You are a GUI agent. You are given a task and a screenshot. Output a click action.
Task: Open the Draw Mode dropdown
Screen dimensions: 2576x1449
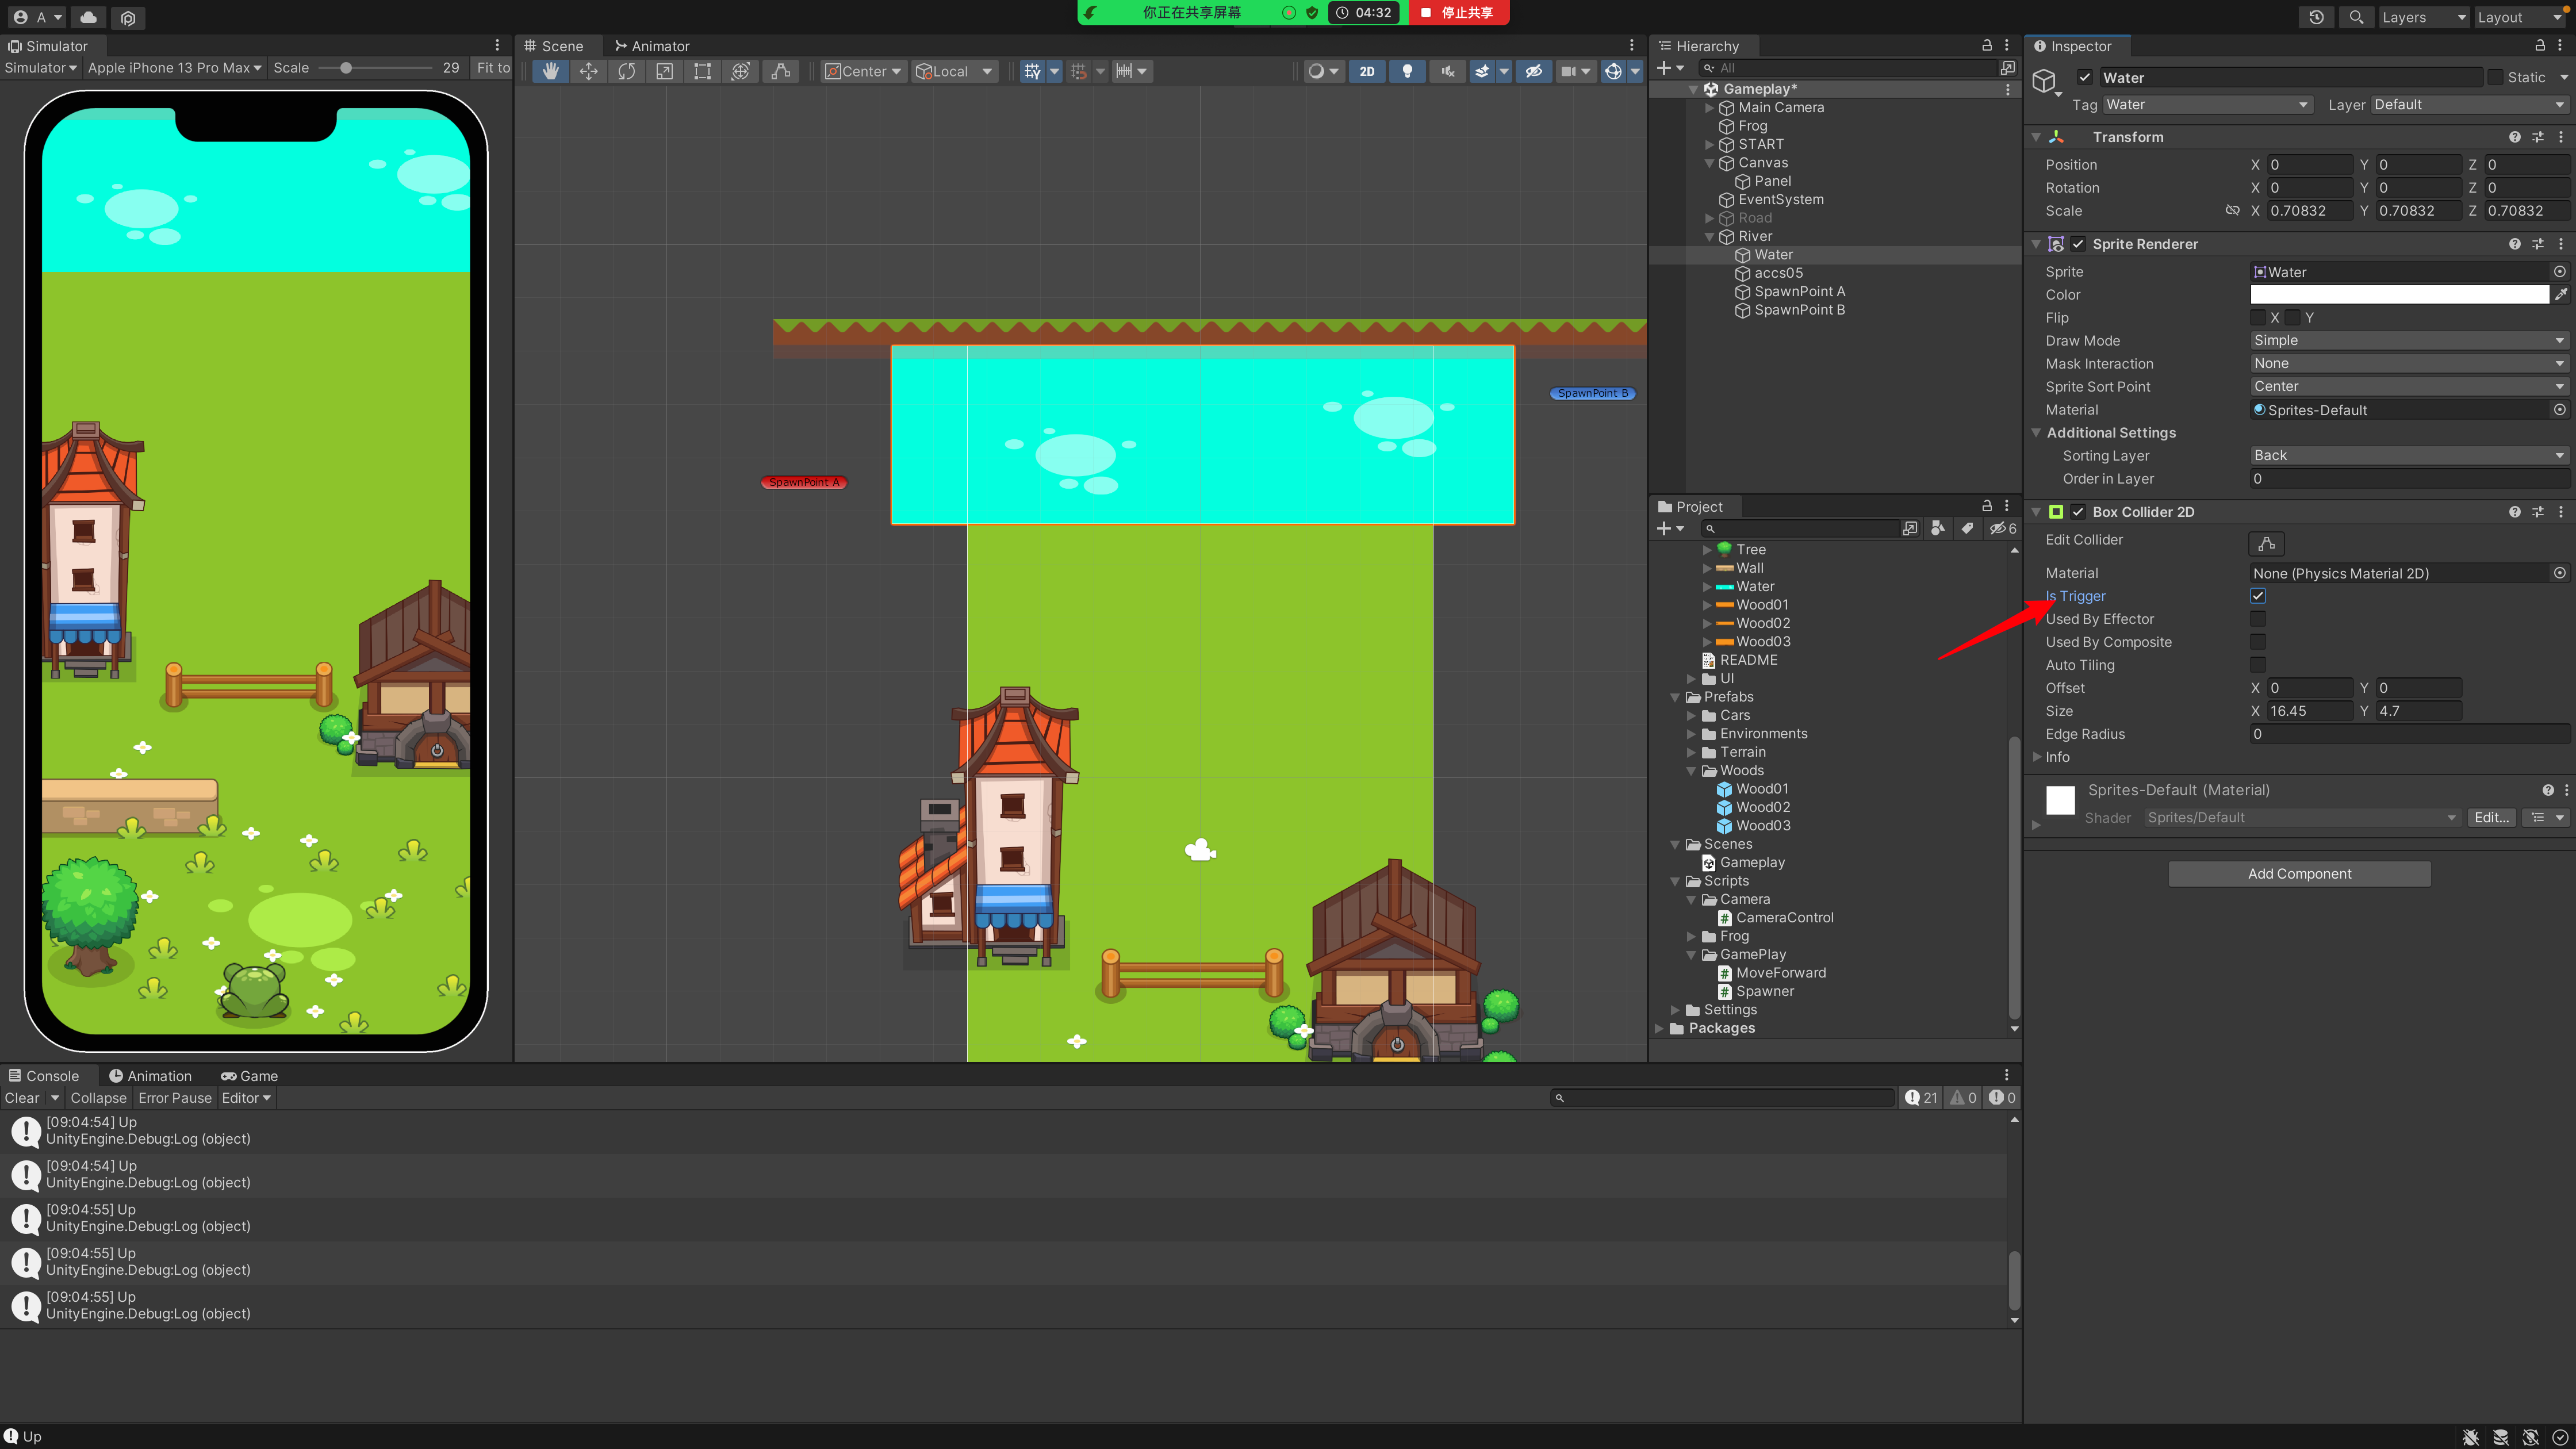2409,340
